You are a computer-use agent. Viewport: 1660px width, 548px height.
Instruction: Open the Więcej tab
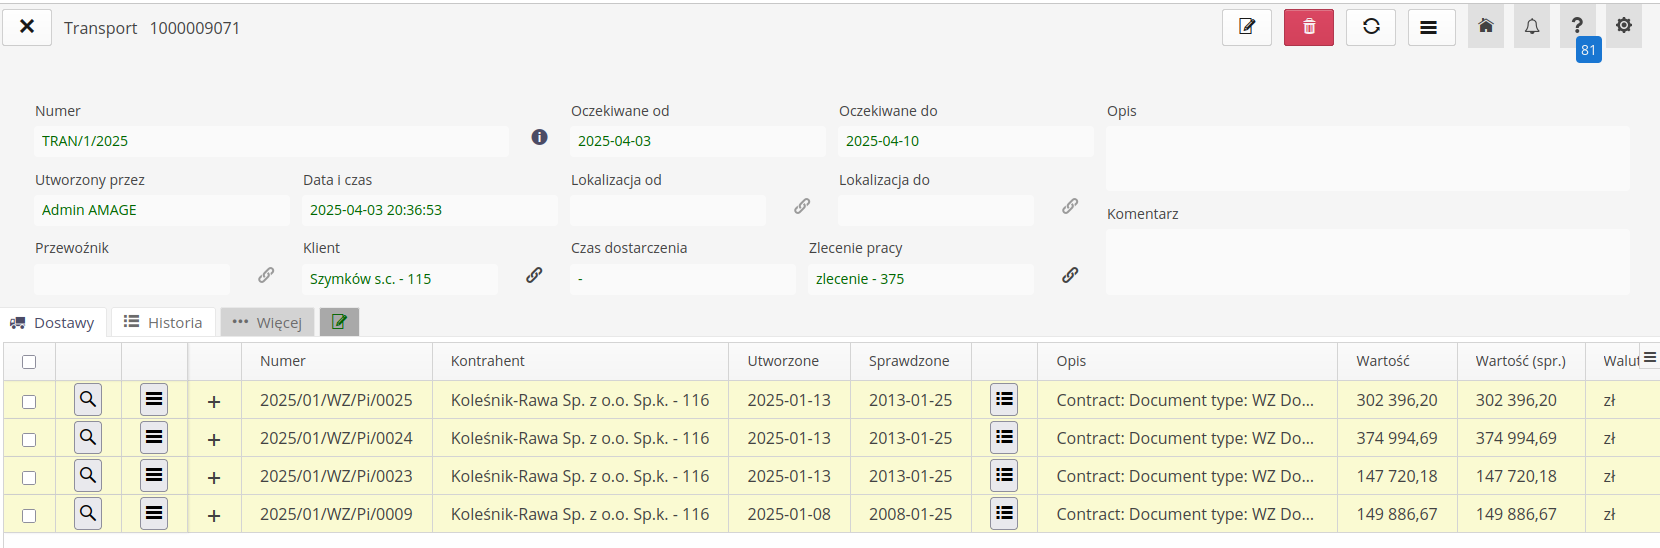click(x=267, y=322)
